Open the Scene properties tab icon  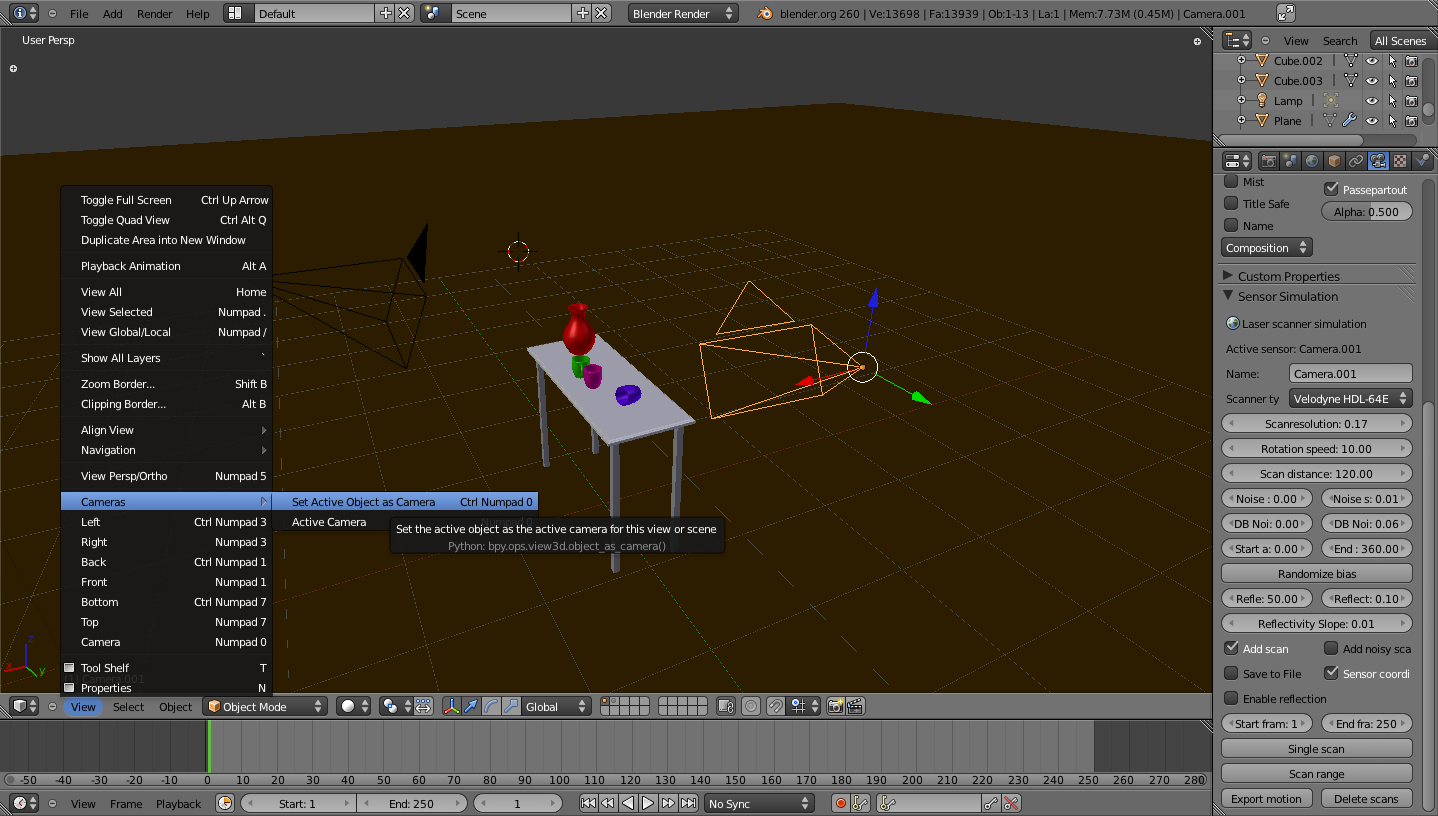point(1290,161)
